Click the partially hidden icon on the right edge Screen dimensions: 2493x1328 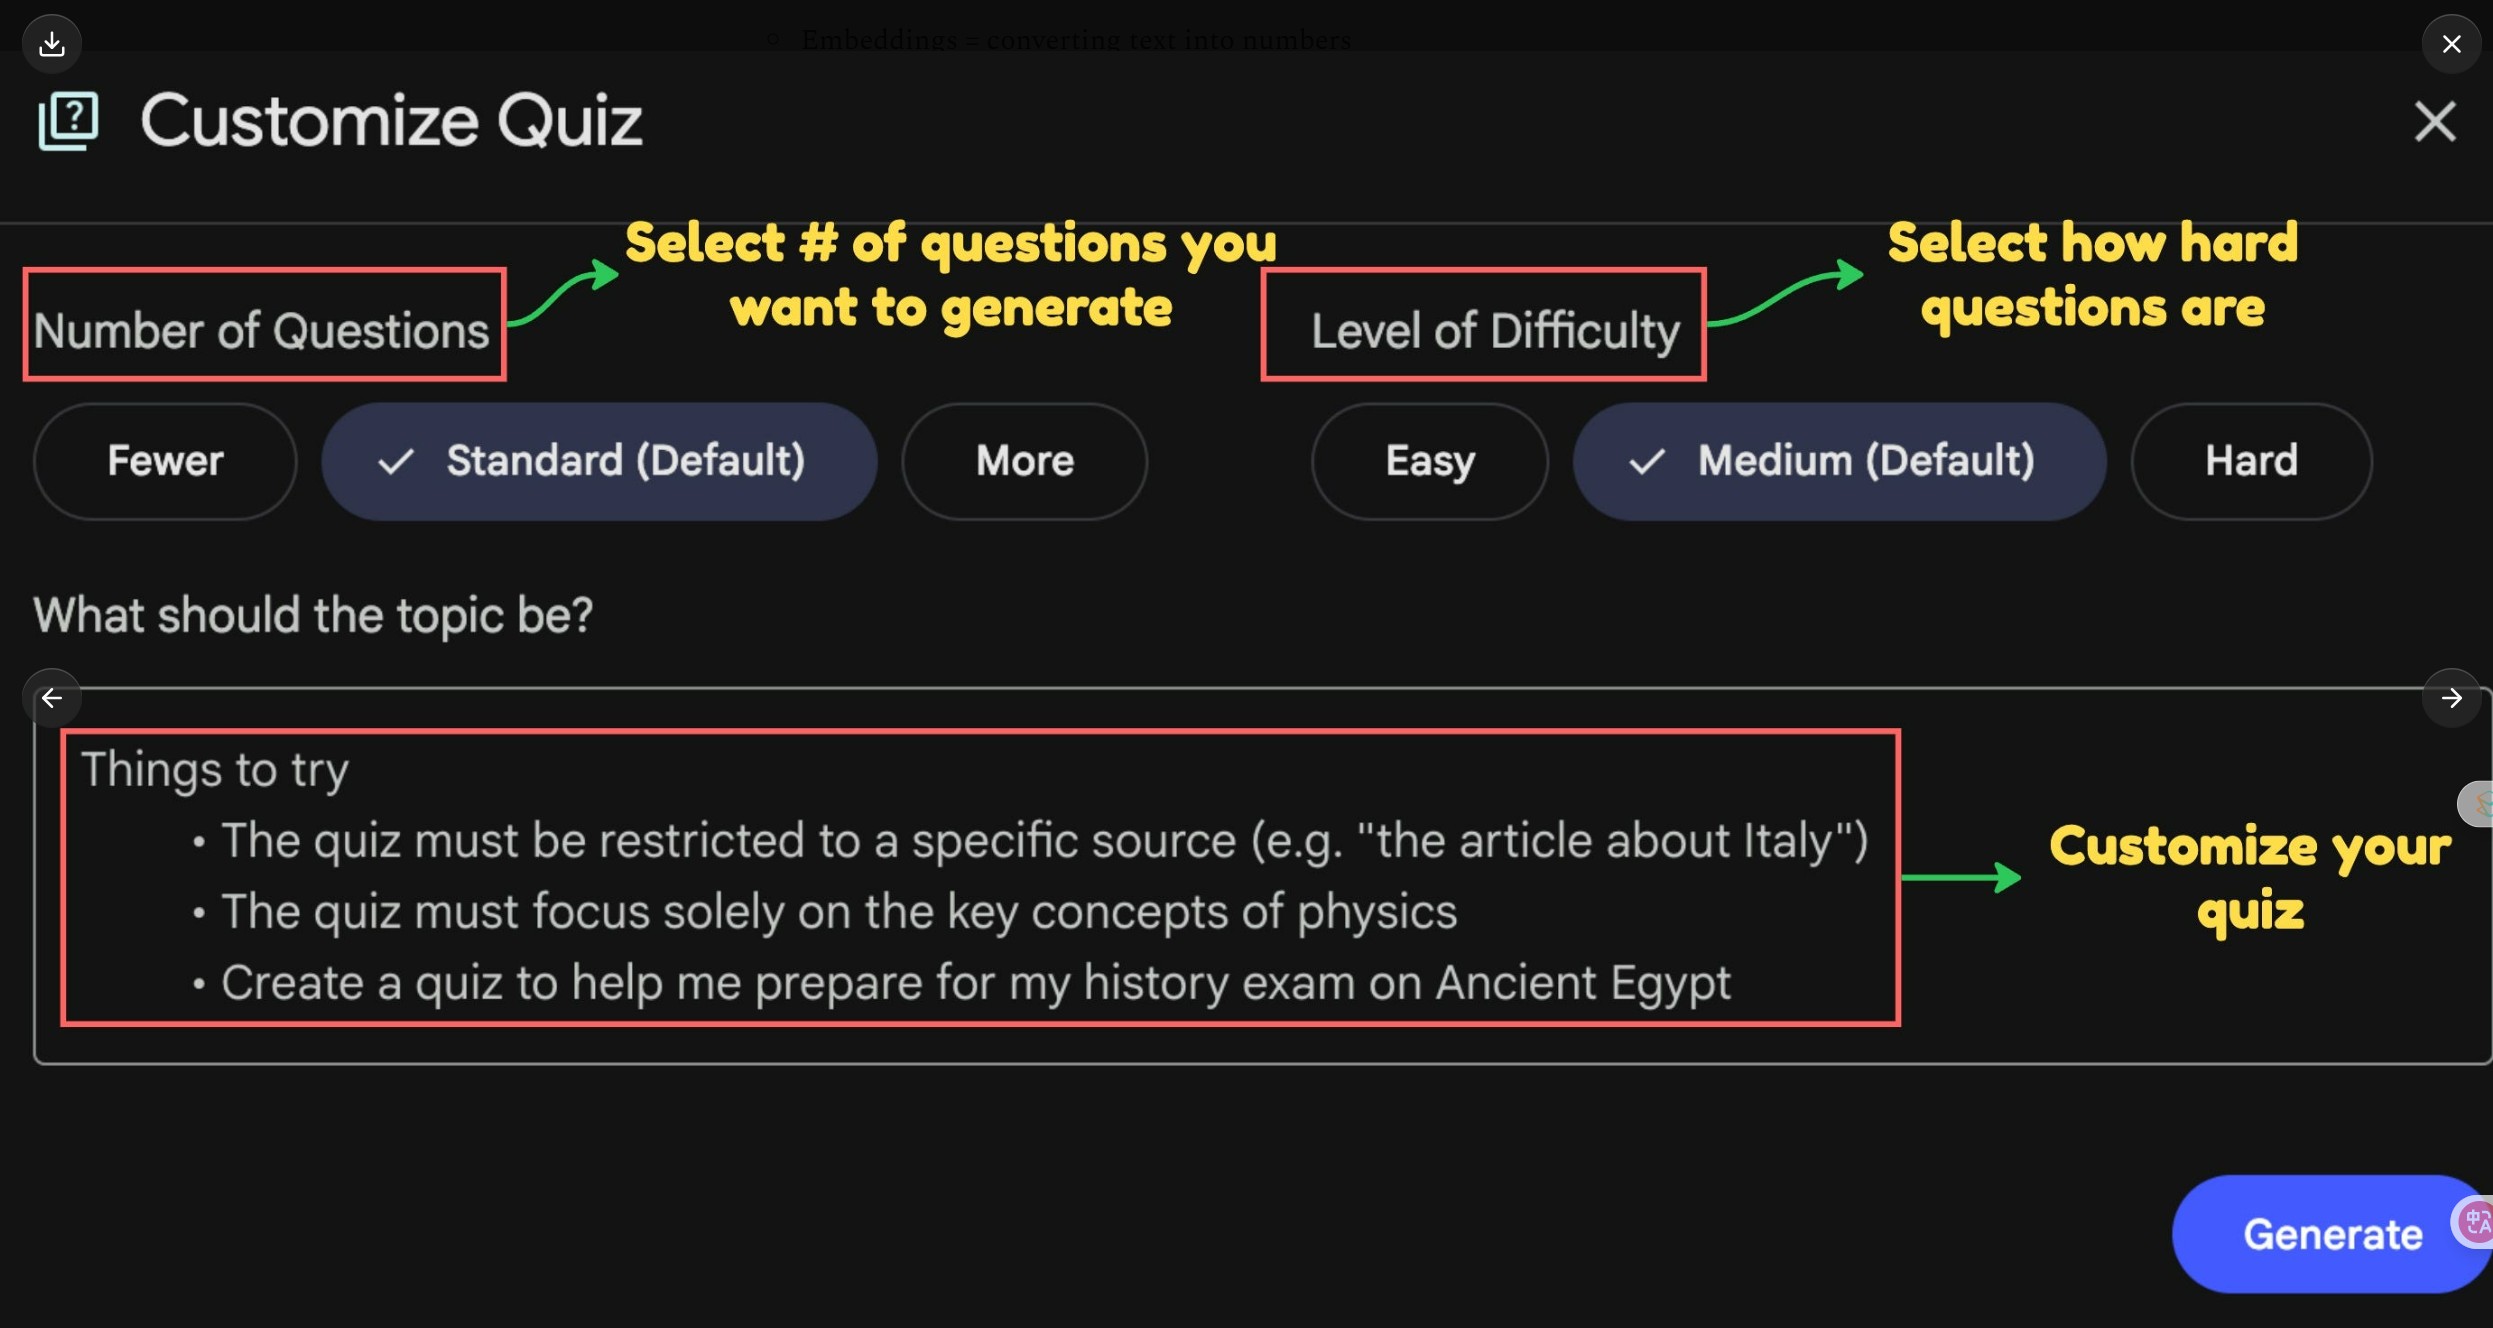coord(2478,803)
